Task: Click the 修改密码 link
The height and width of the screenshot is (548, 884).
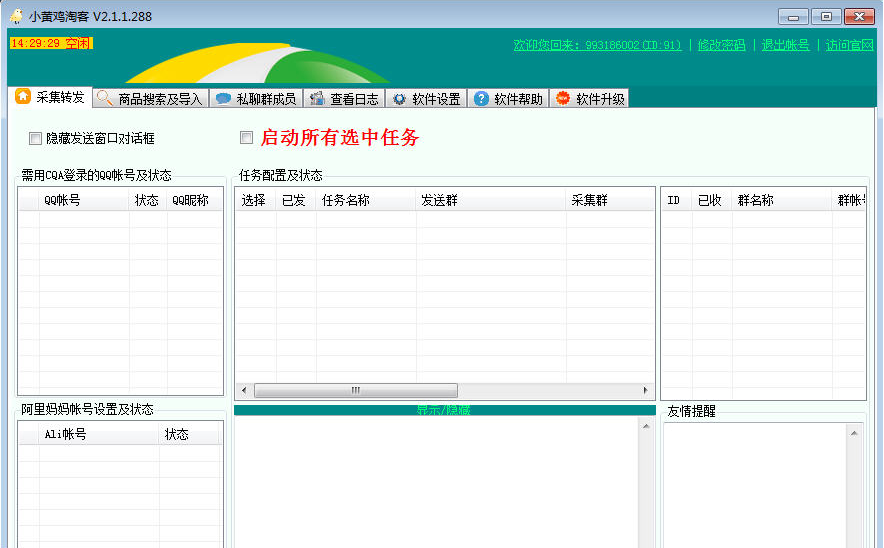Action: pos(721,45)
